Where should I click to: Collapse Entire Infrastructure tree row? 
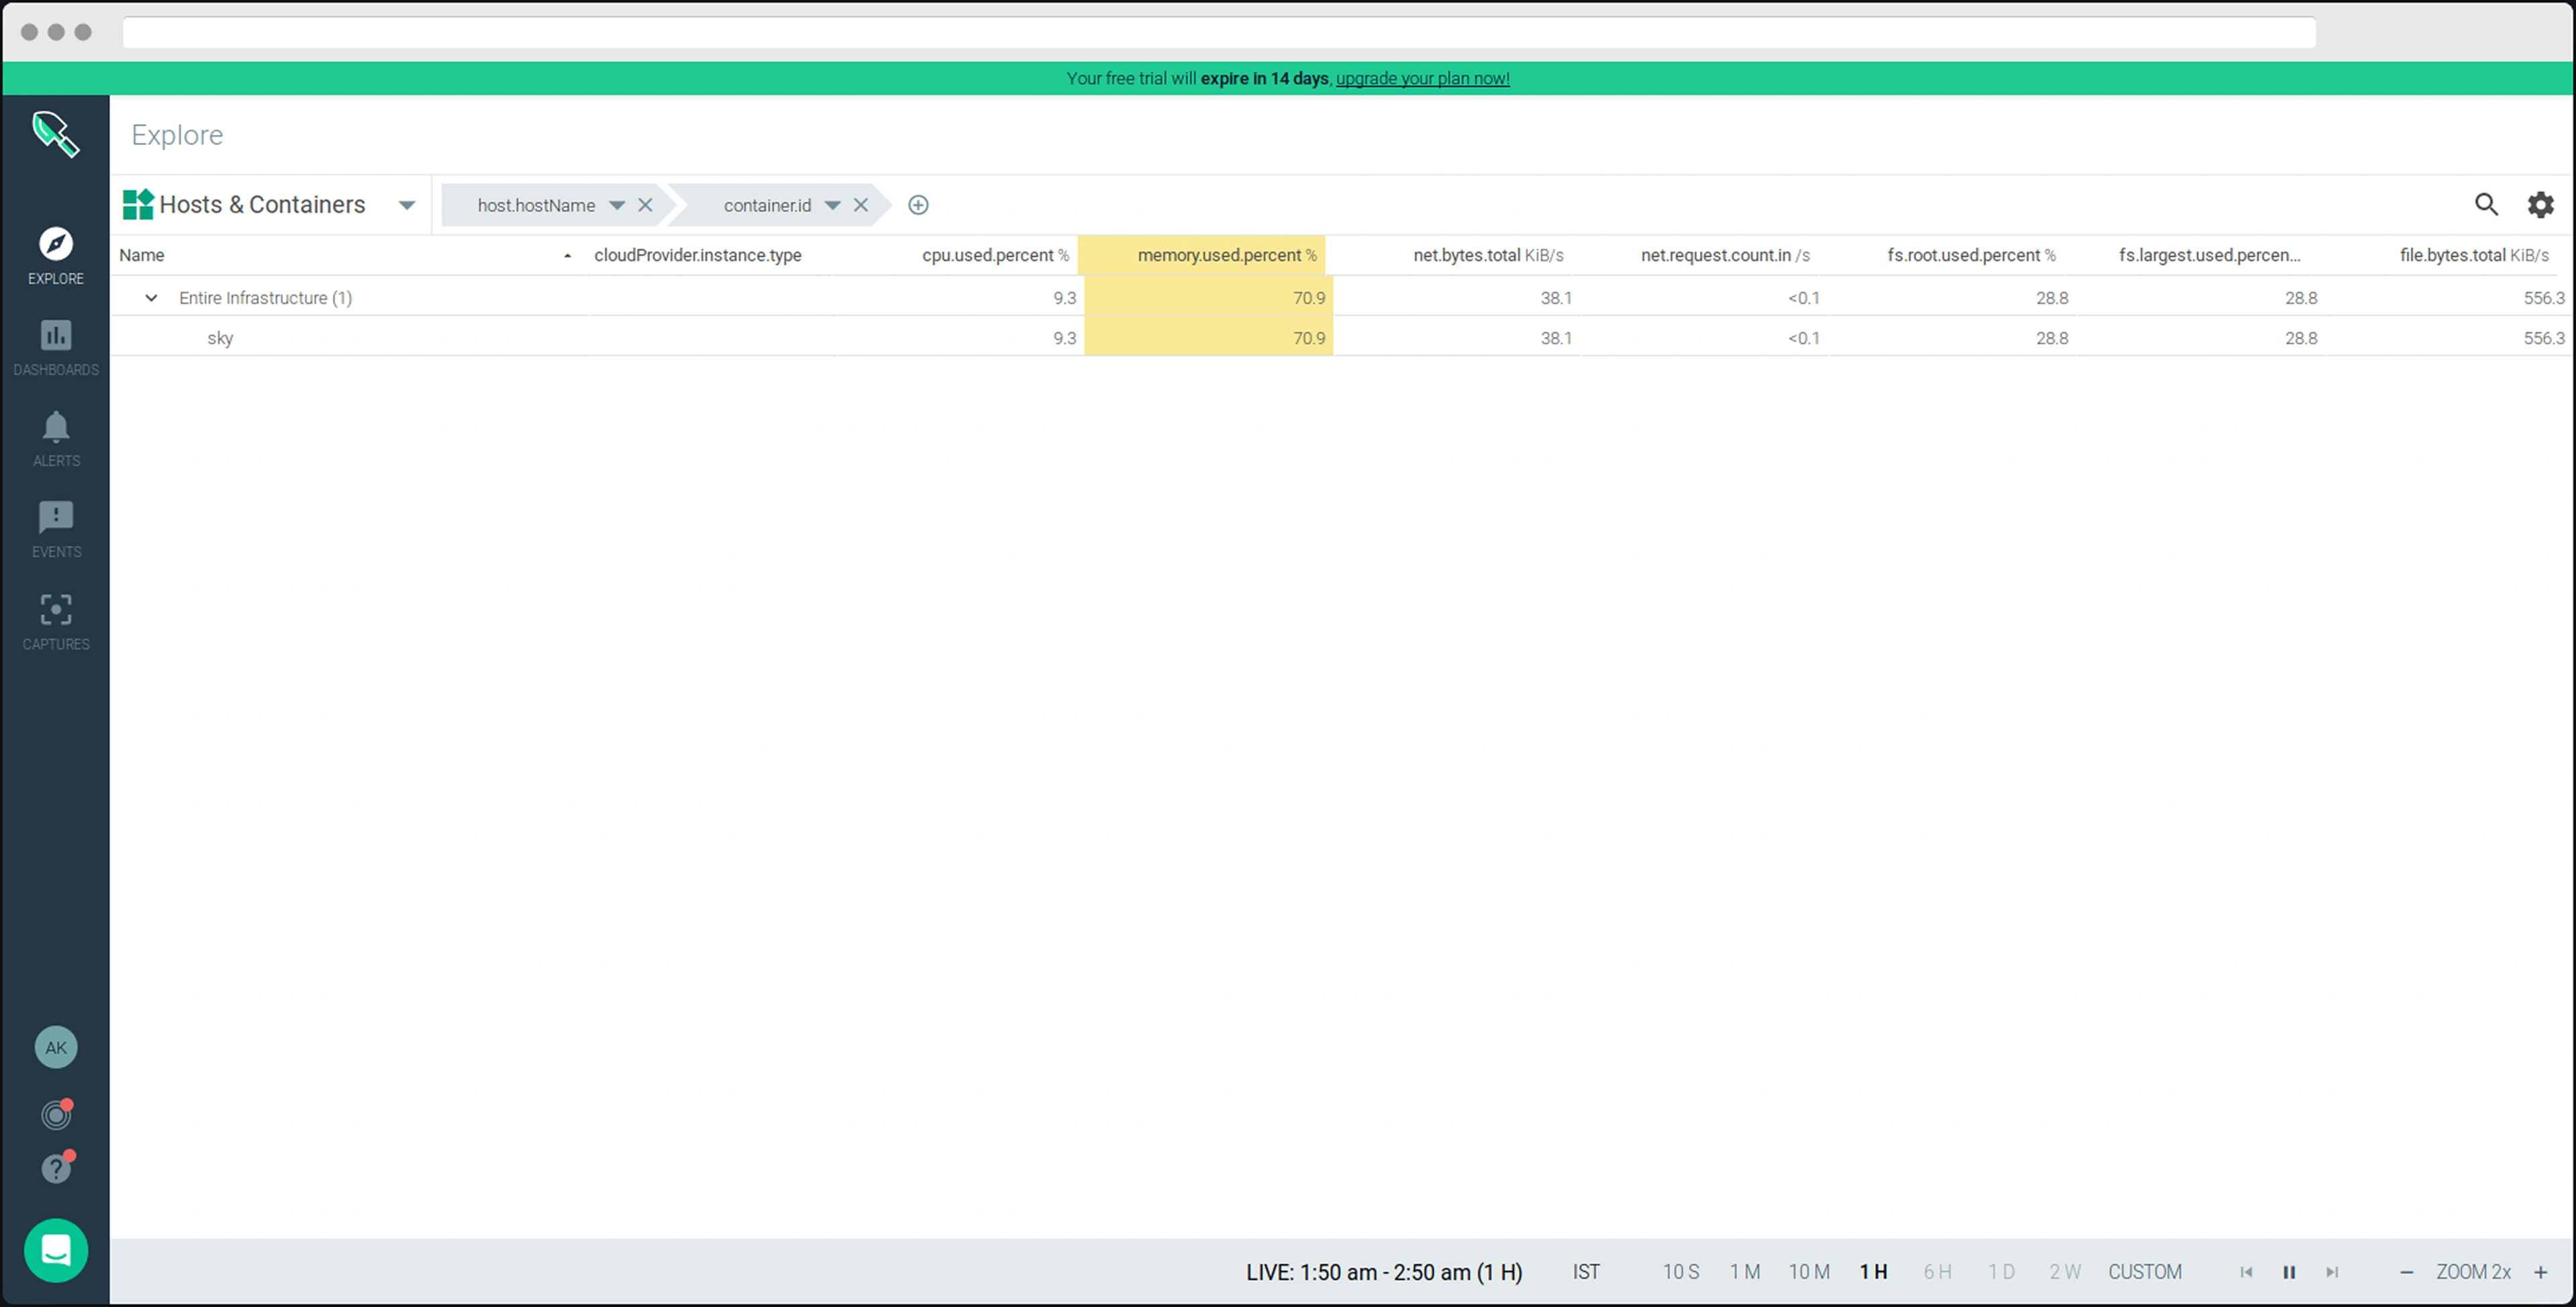click(151, 298)
